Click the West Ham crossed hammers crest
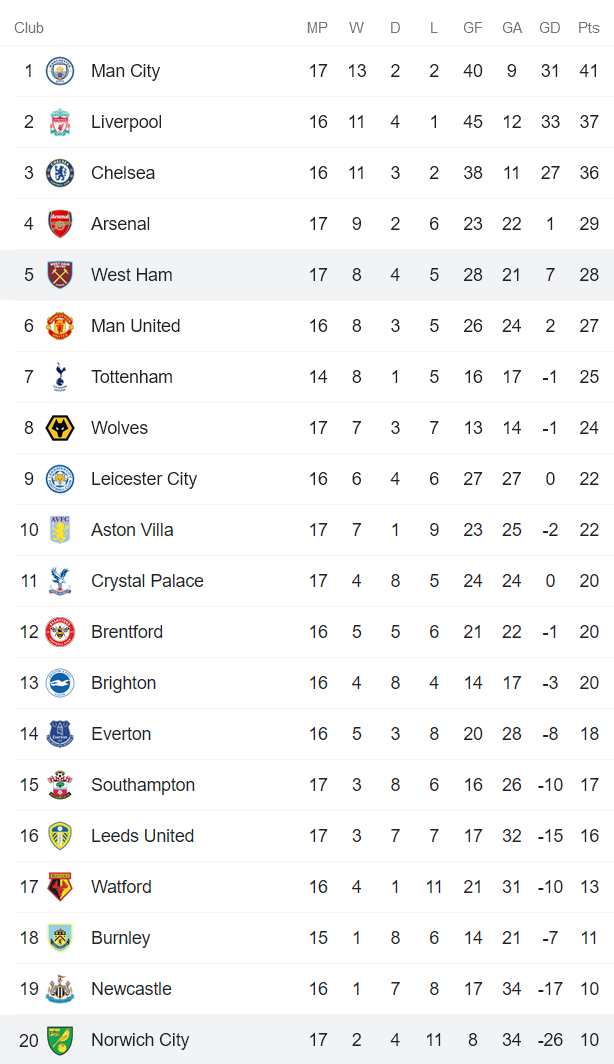Screen dimensions: 614x1064 click(60, 274)
